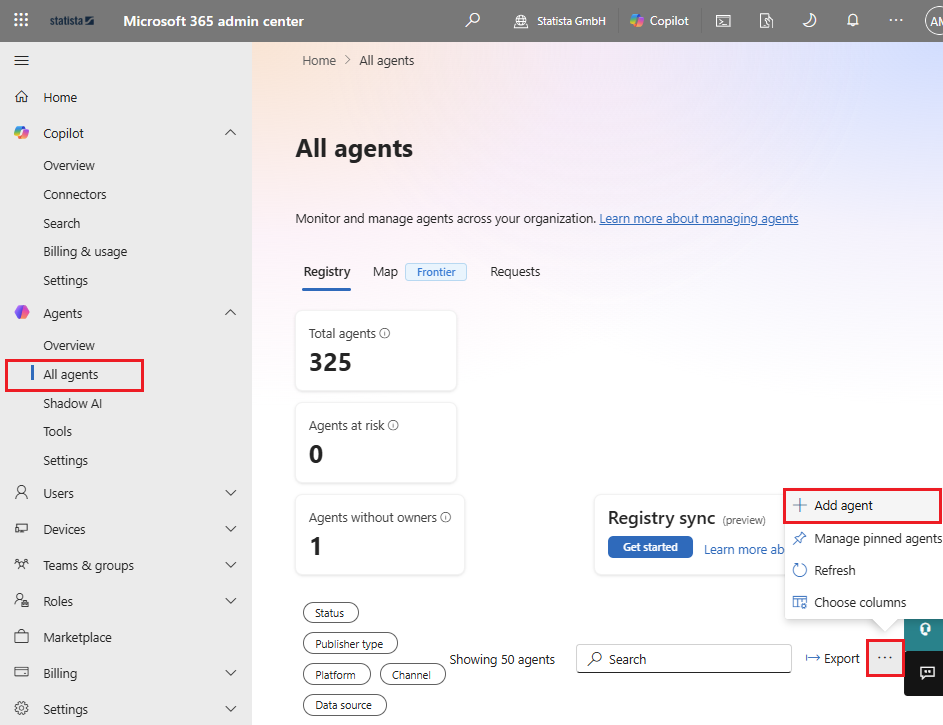Select the Registry tab
This screenshot has width=943, height=725.
327,272
